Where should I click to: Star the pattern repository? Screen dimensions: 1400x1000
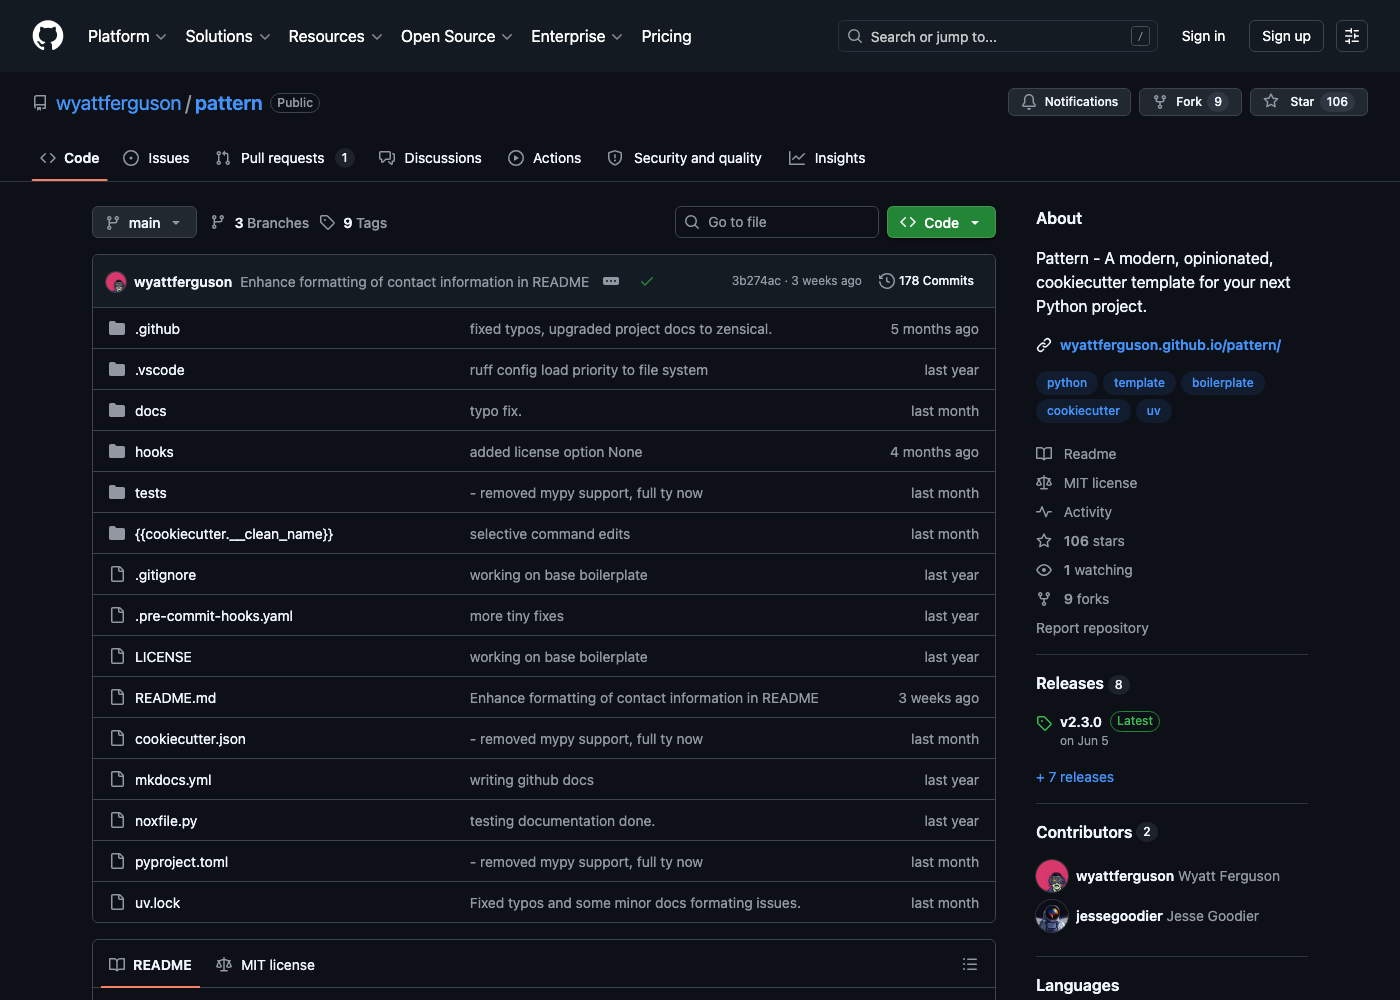click(1309, 102)
